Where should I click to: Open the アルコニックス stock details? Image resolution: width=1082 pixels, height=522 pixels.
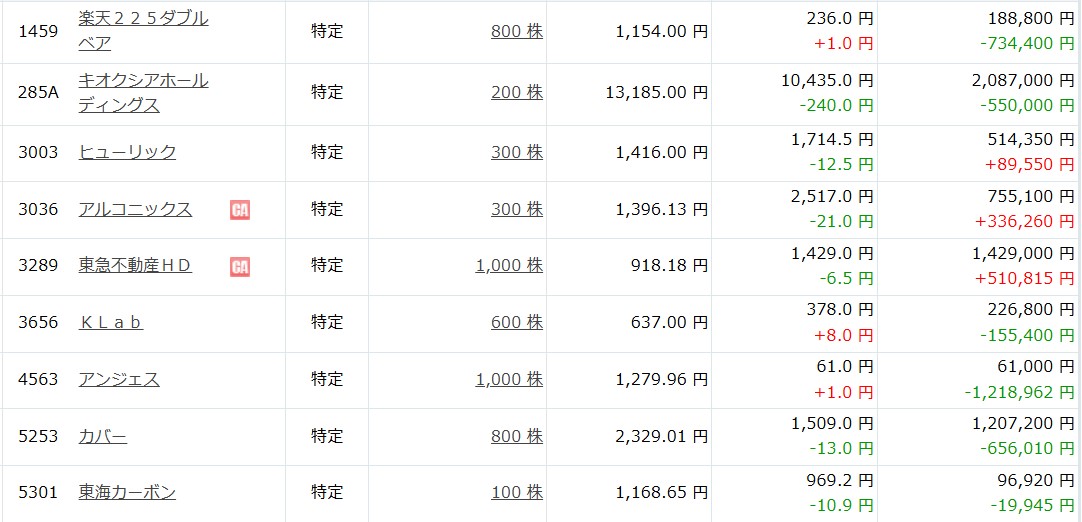tap(135, 209)
